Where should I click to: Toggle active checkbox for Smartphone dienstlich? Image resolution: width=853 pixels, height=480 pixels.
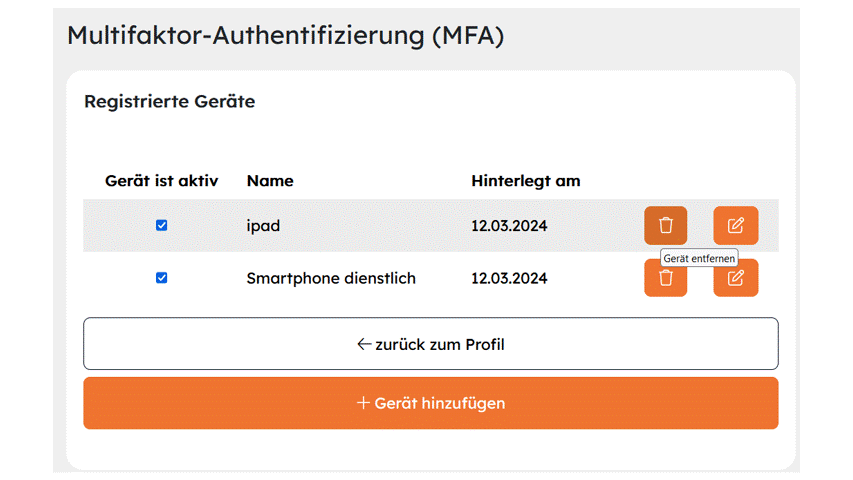pos(162,278)
